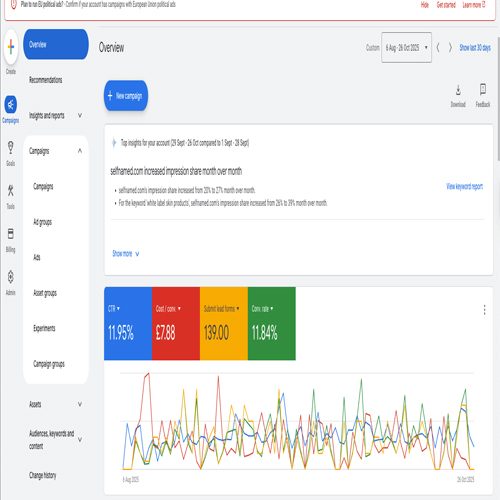
Task: Open the chart three-dot options menu
Action: click(x=484, y=310)
